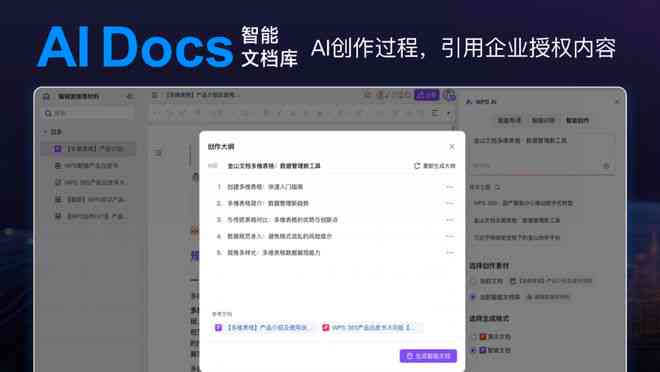
Task: Select outline item 5 in the dialog
Action: click(x=274, y=252)
